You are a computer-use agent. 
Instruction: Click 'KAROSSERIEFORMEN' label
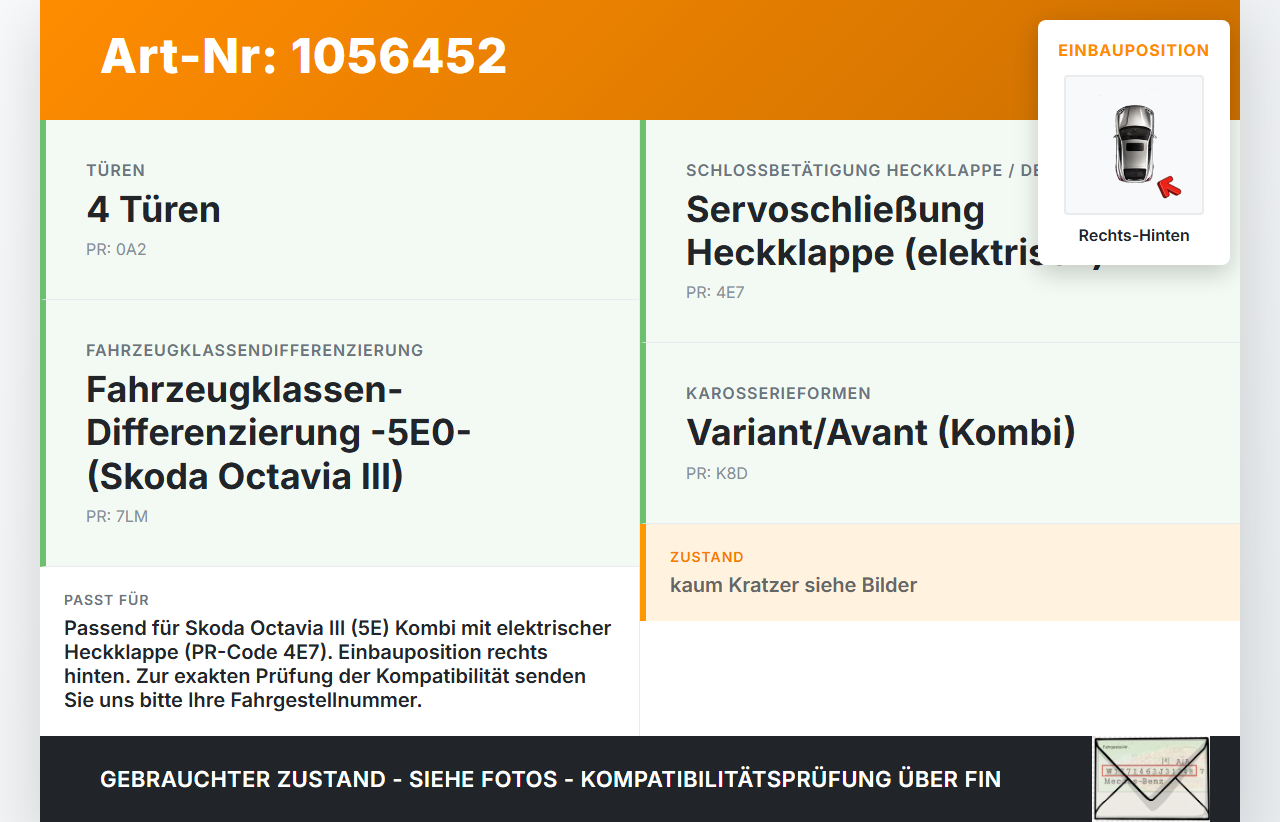coord(778,393)
